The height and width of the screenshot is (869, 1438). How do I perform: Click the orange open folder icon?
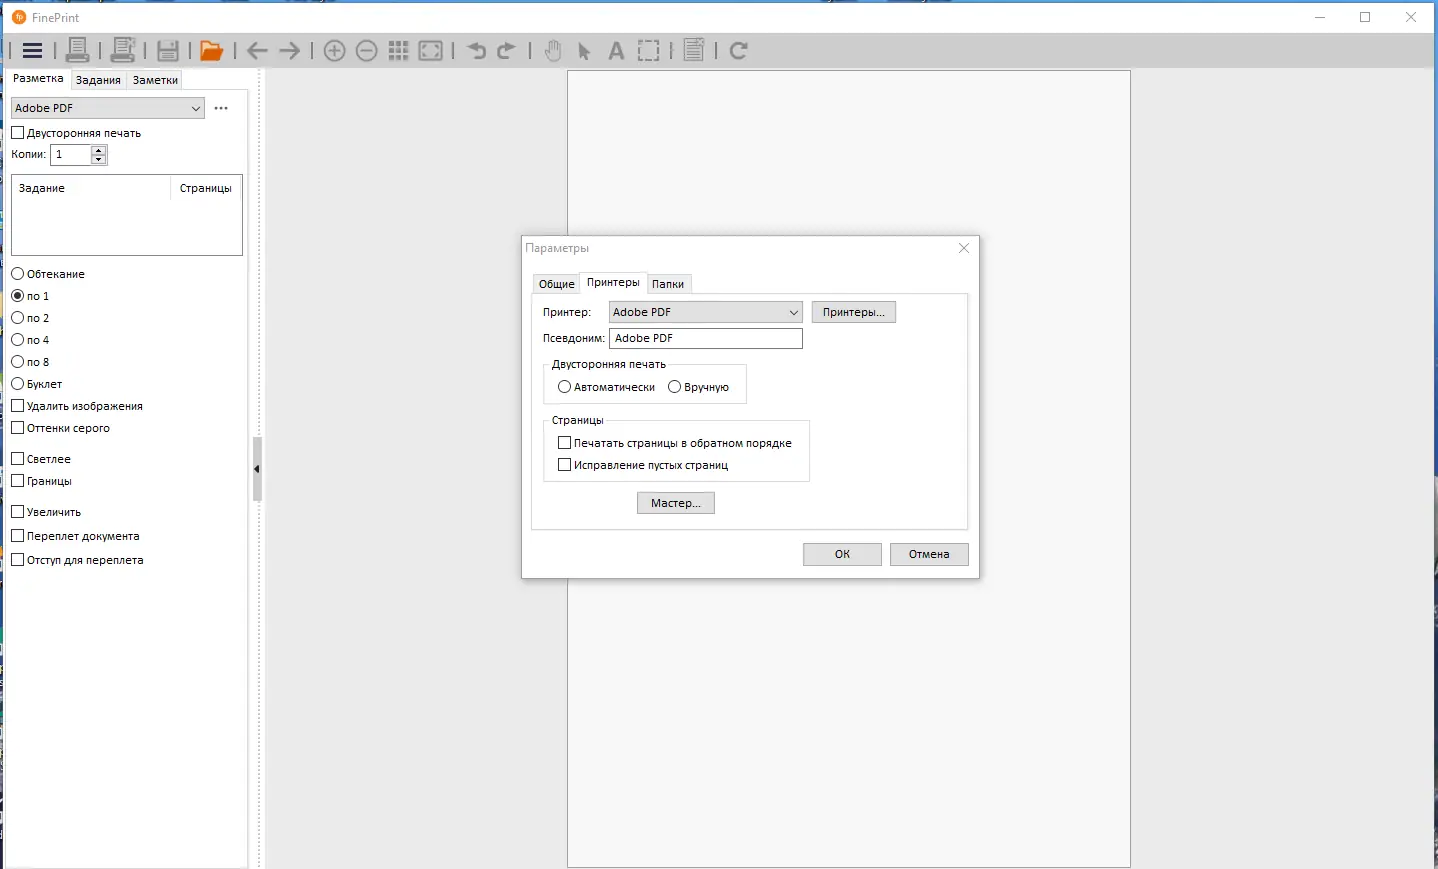211,51
